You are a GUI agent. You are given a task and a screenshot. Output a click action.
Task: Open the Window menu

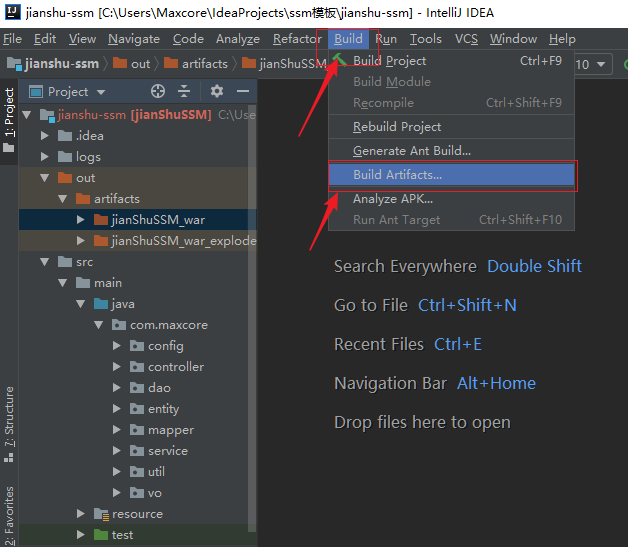click(513, 39)
